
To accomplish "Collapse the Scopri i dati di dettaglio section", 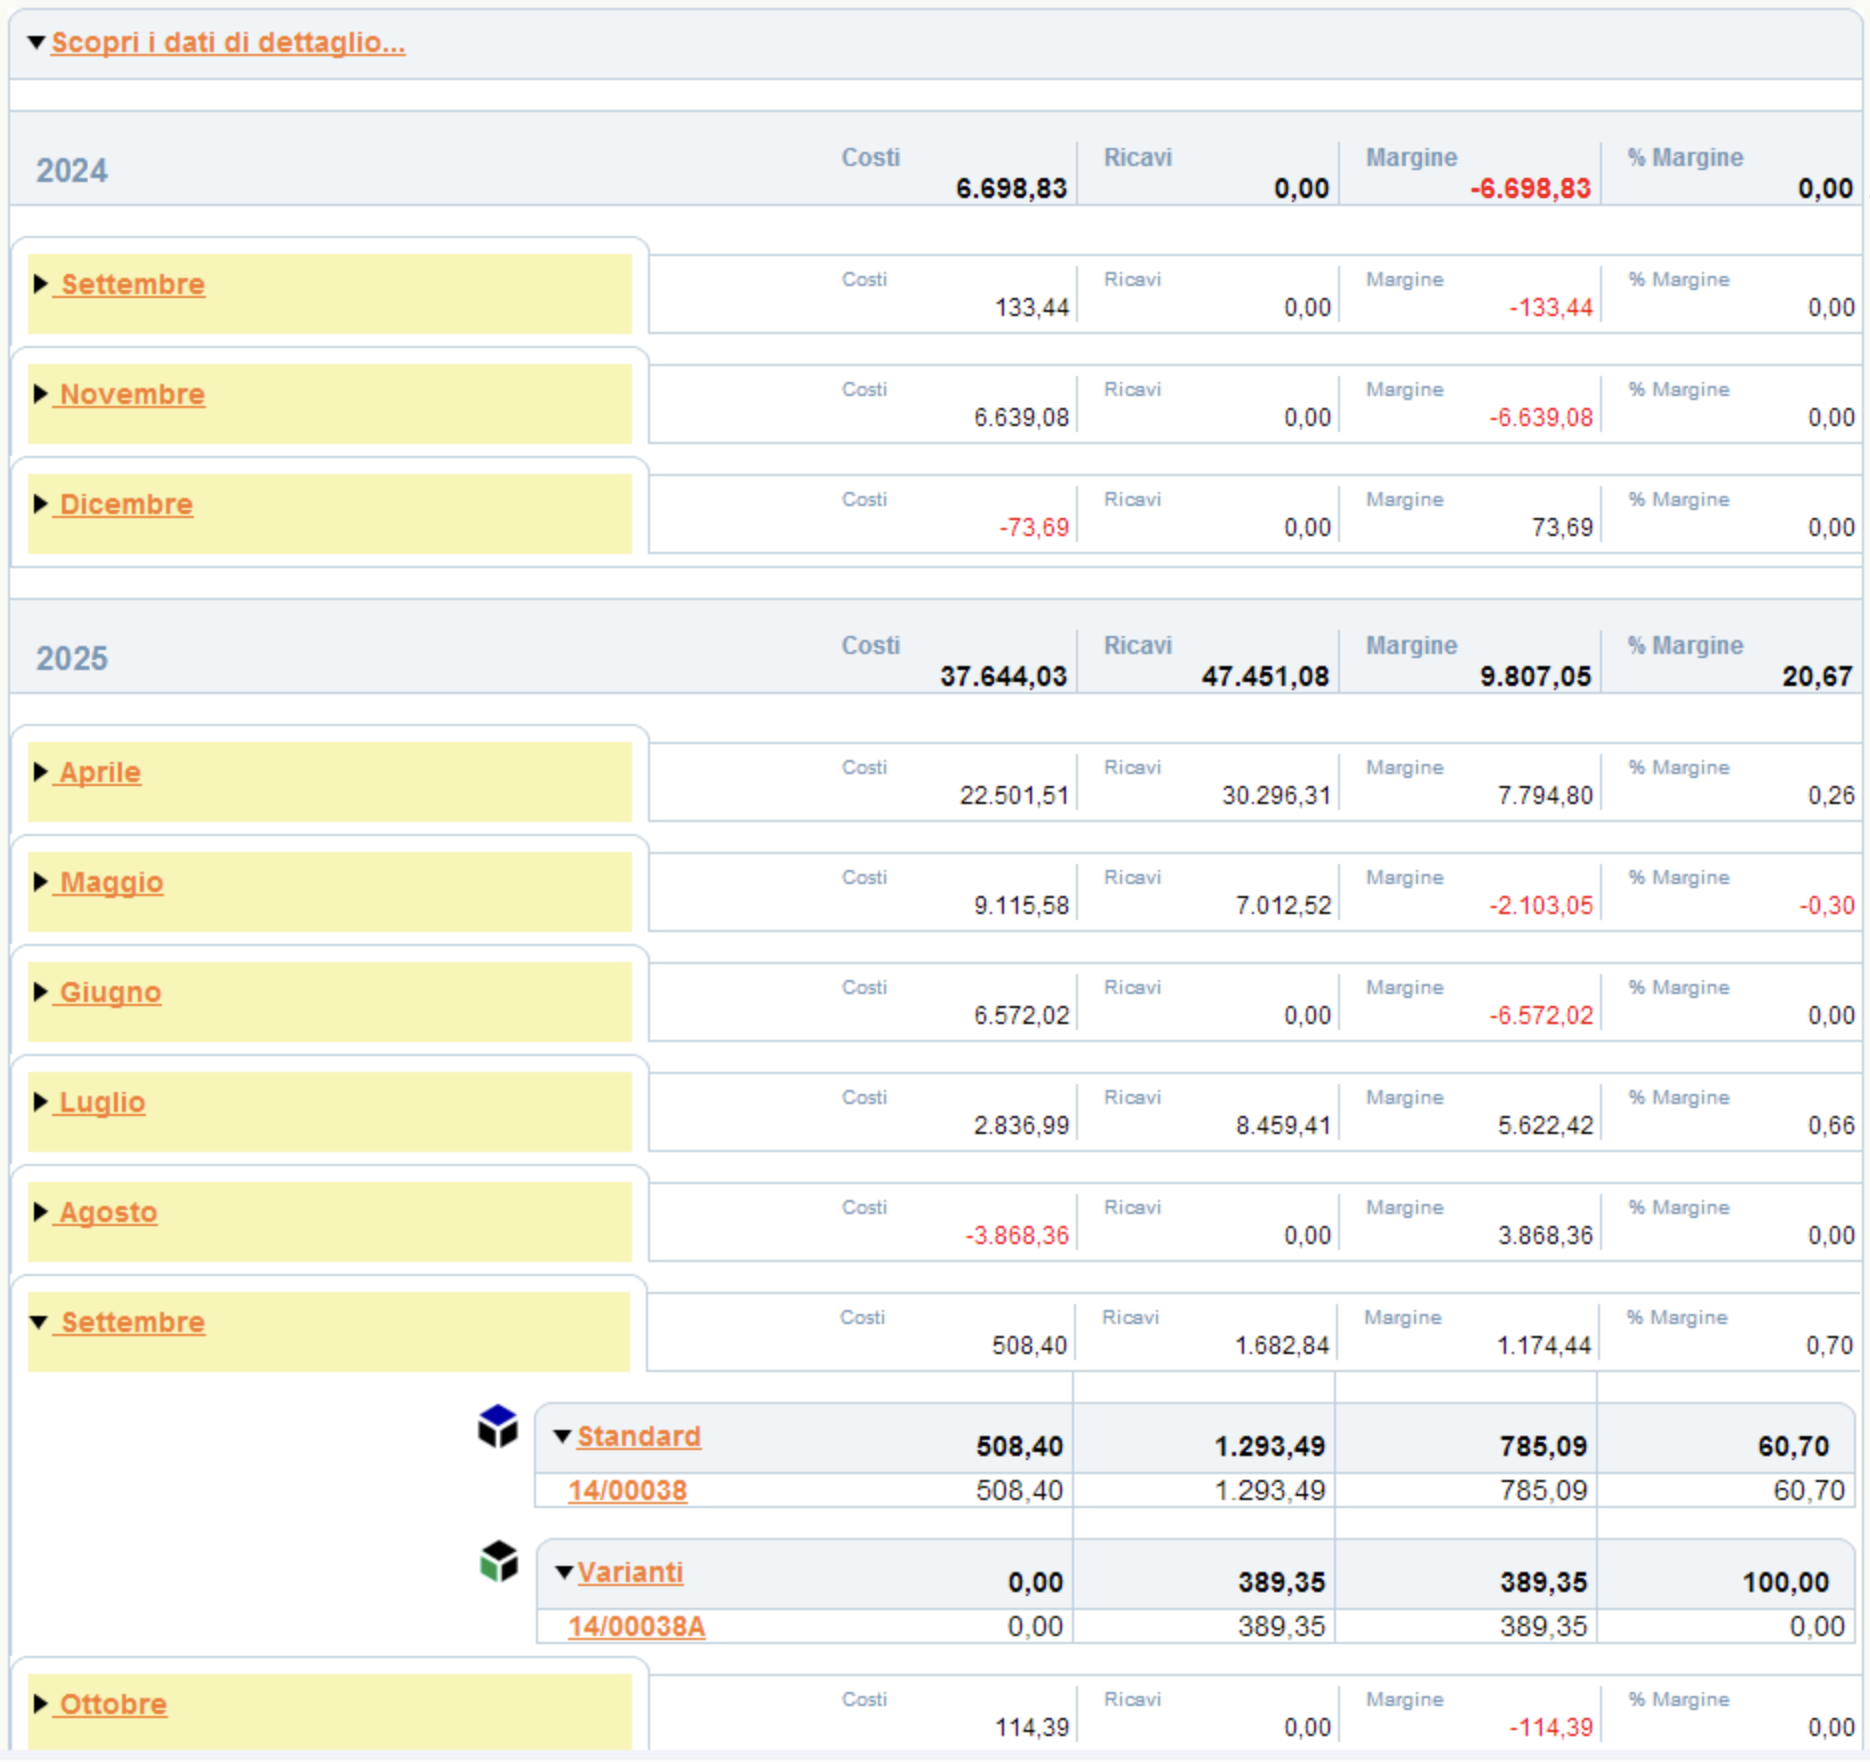I will click(x=36, y=42).
